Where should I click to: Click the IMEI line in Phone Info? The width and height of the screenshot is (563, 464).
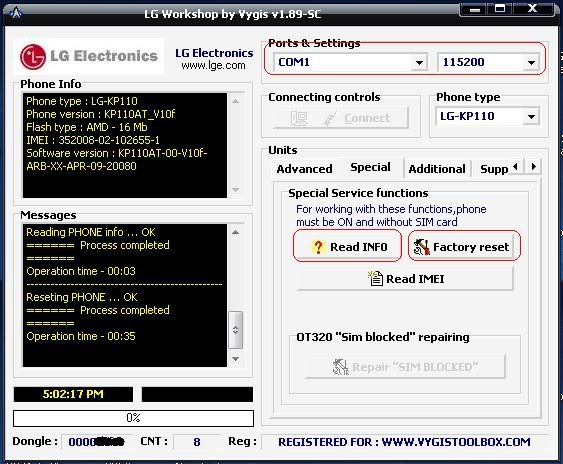coord(93,140)
